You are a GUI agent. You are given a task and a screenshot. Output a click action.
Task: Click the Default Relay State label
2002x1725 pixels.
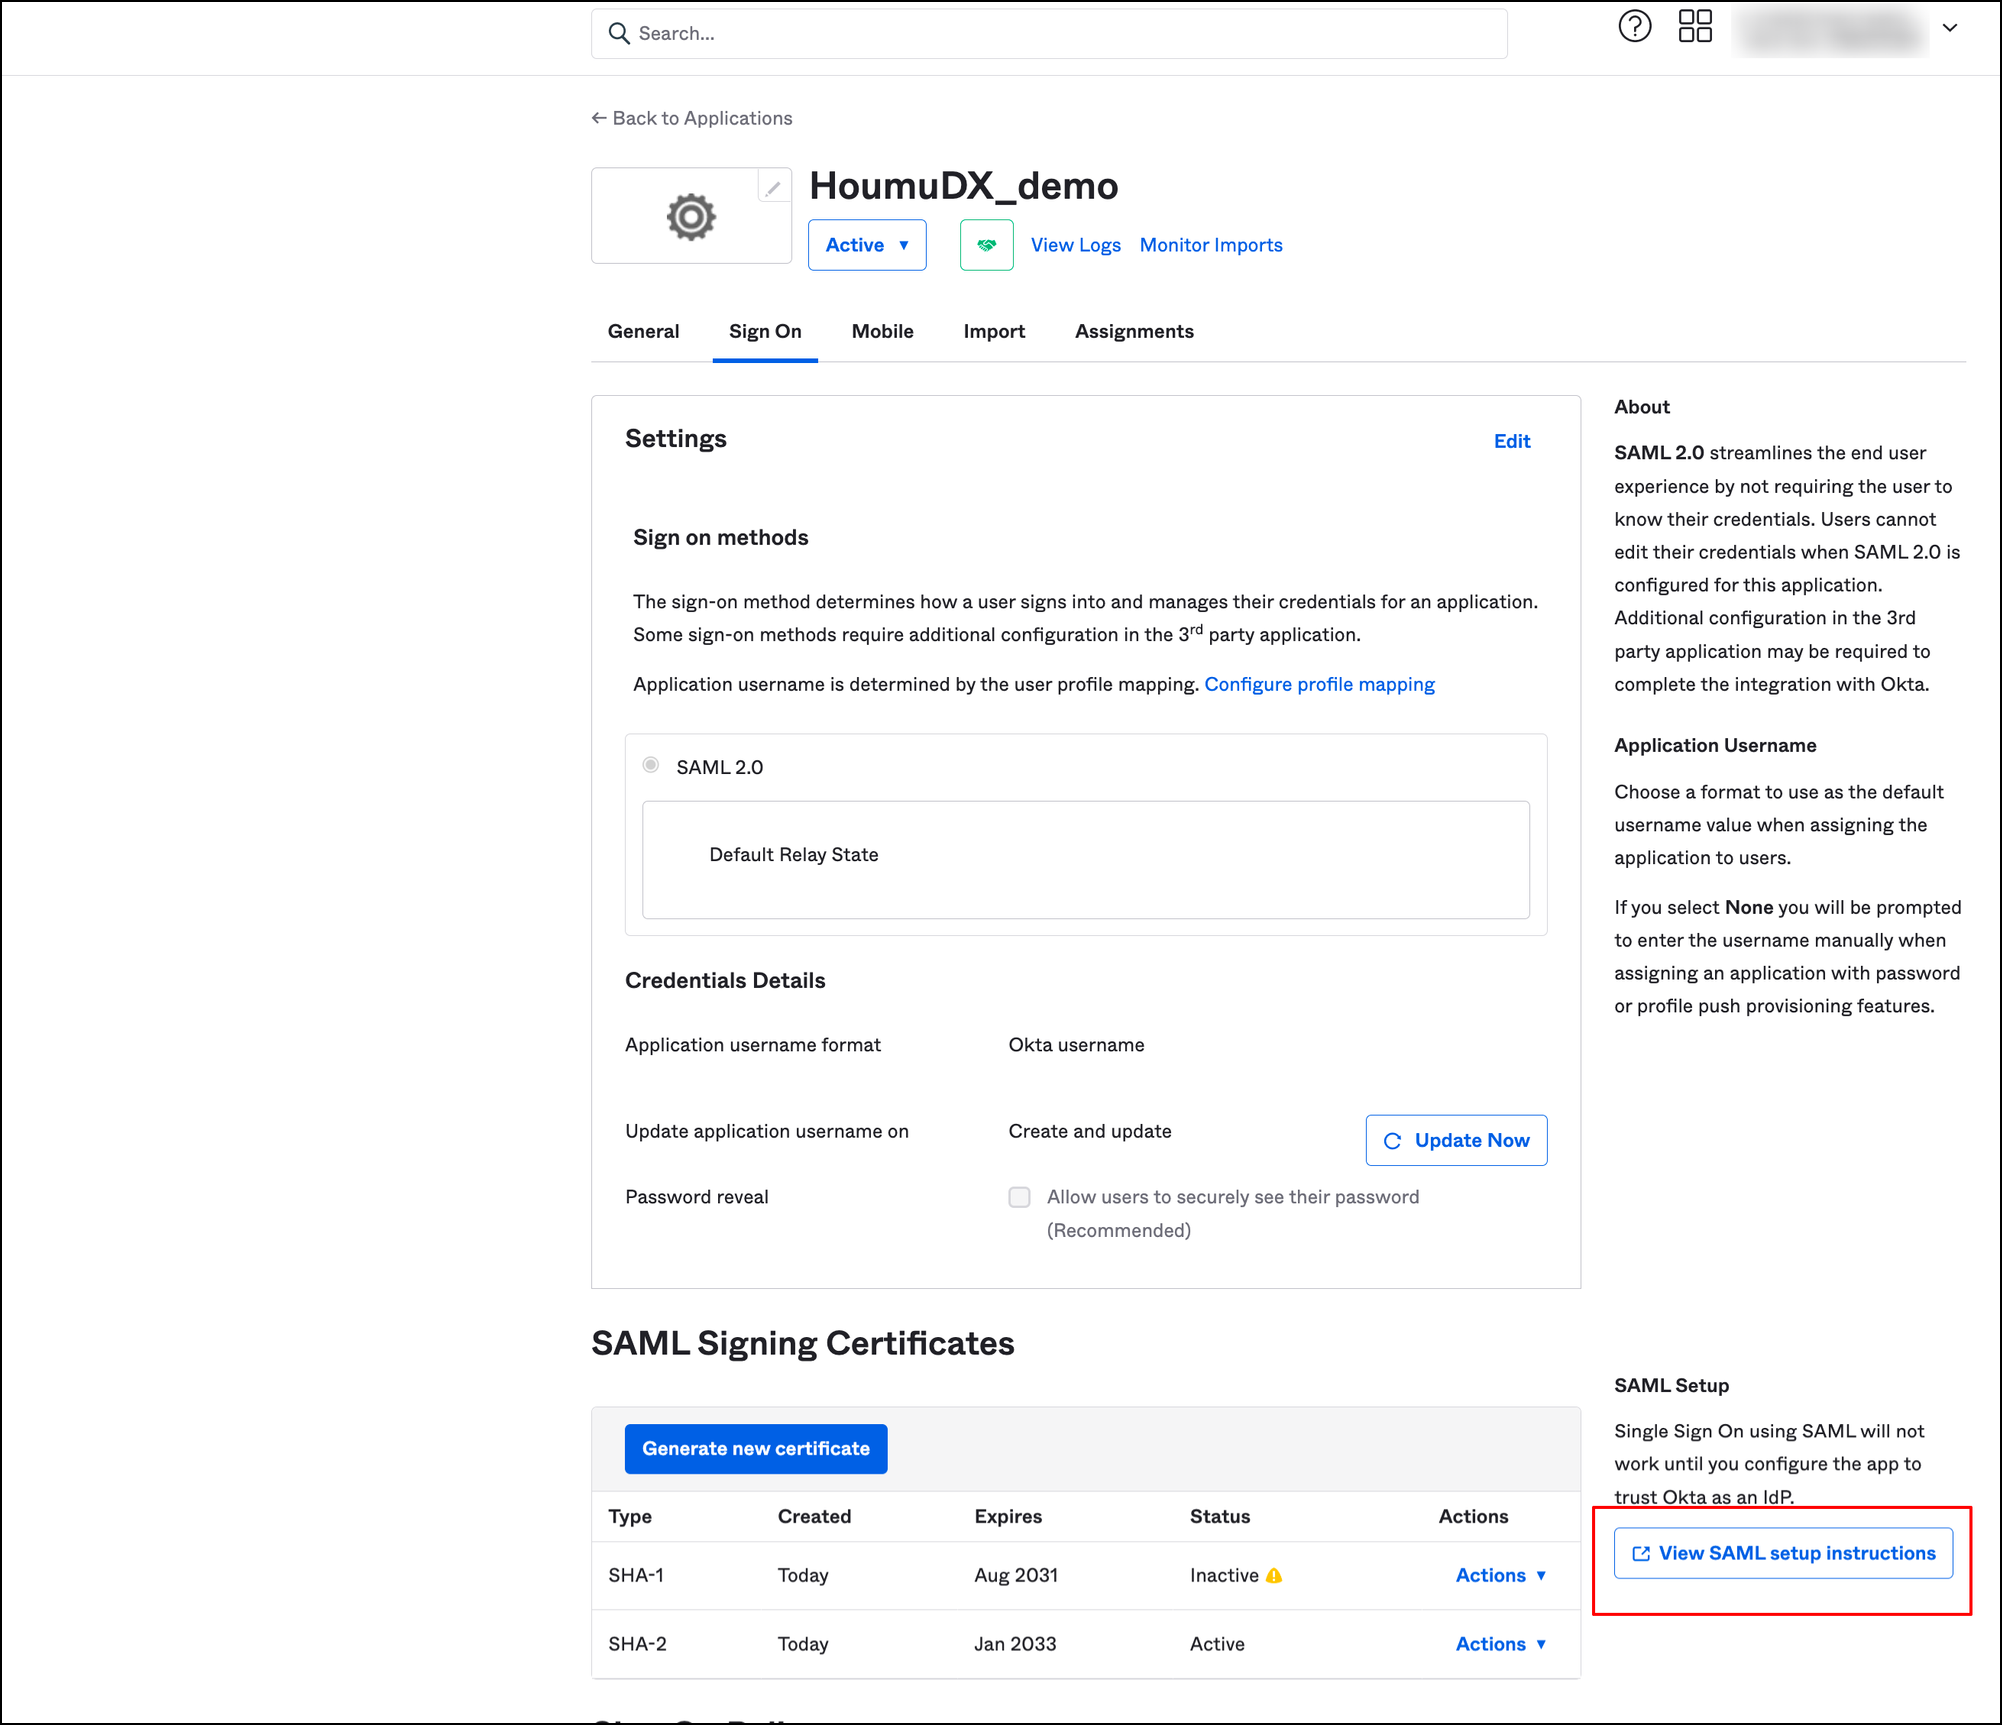pyautogui.click(x=794, y=855)
